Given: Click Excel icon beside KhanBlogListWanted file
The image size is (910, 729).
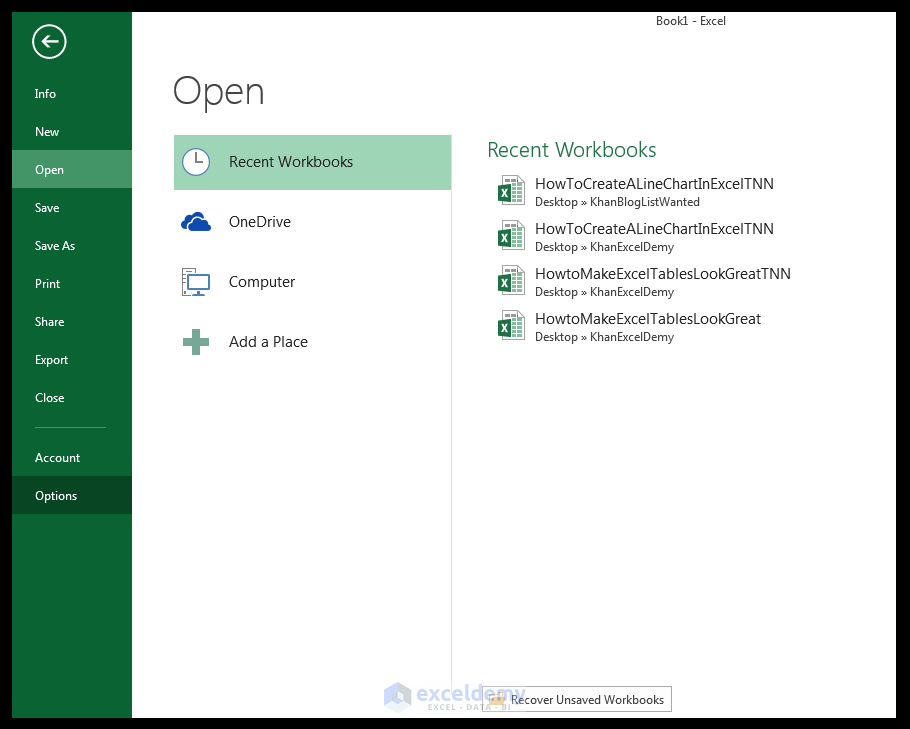Looking at the screenshot, I should point(511,190).
